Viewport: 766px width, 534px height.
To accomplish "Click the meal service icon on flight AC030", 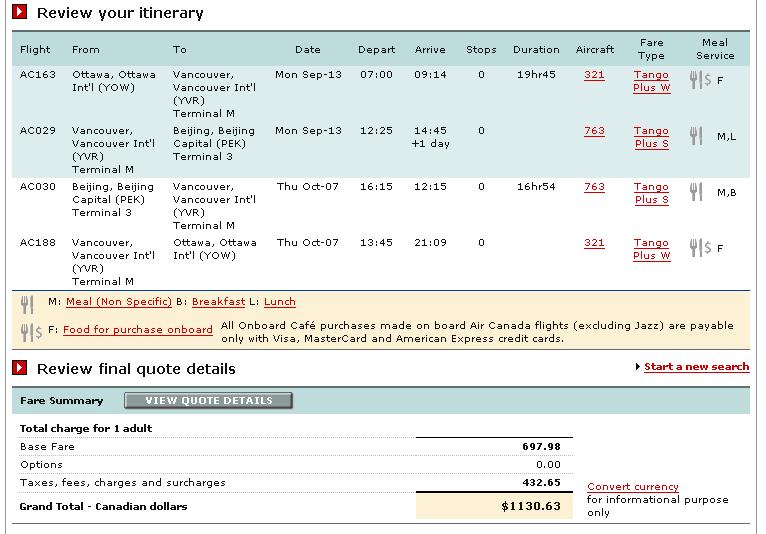I will [696, 192].
